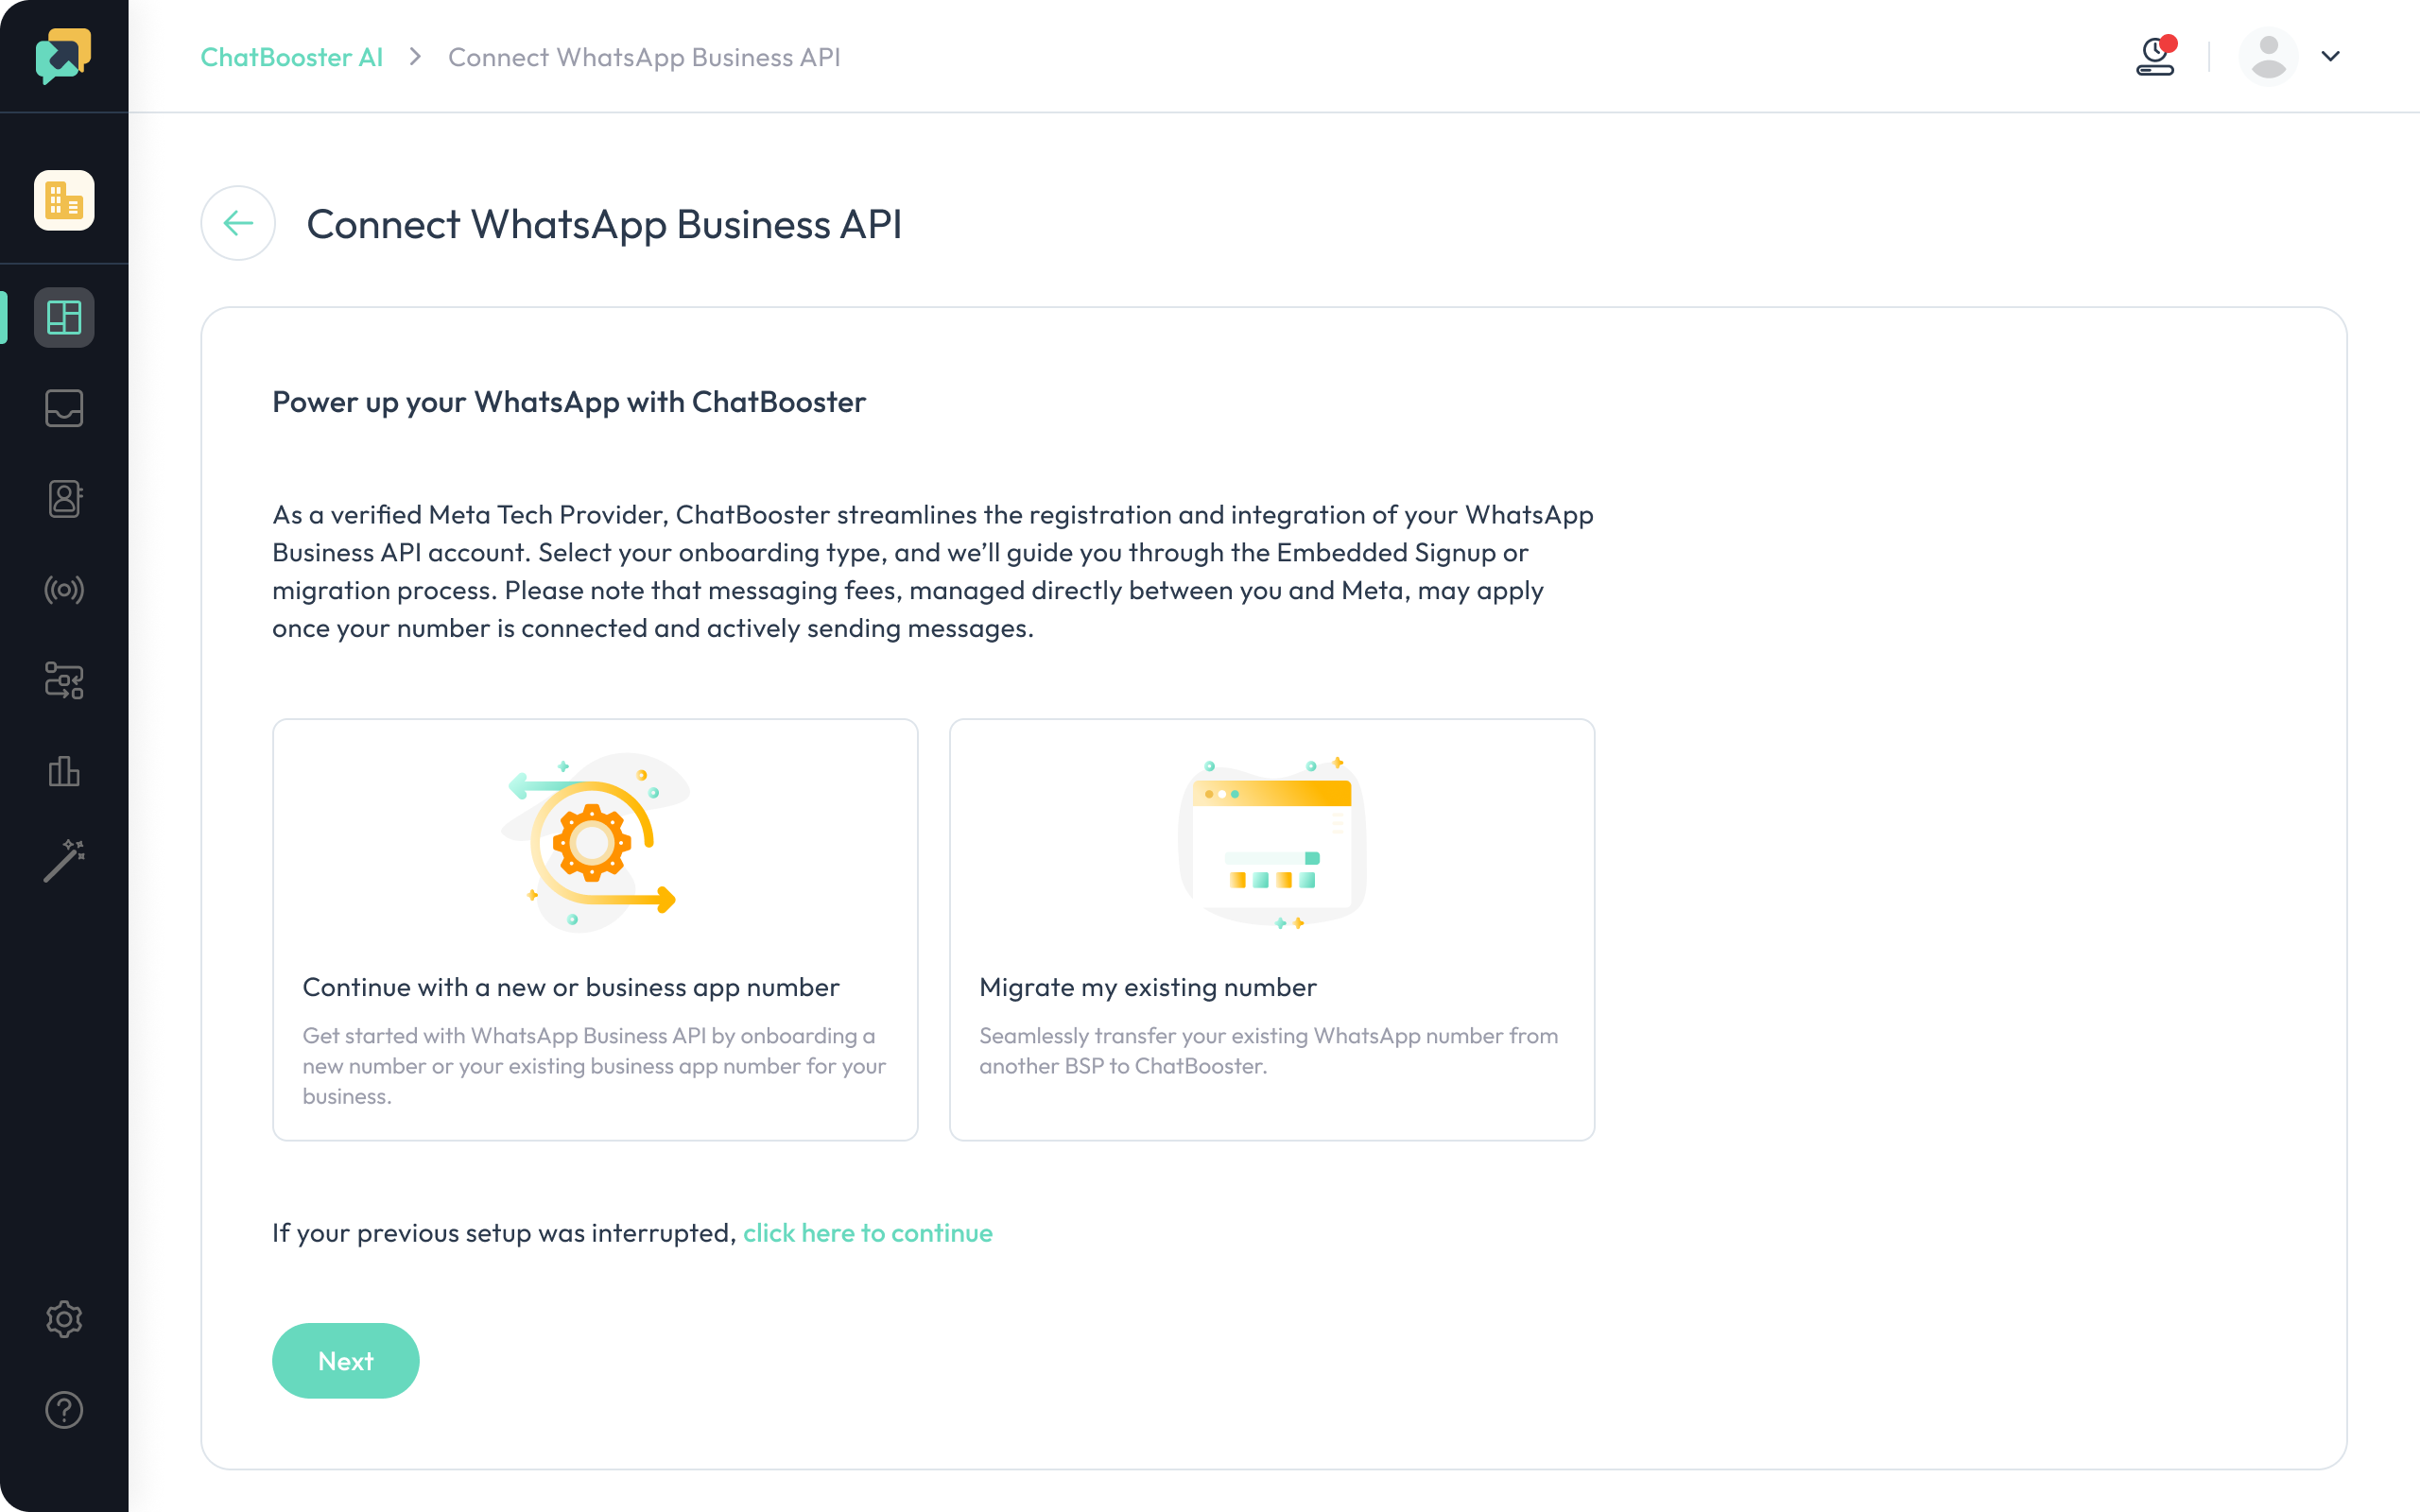2420x1512 pixels.
Task: Click the organization building icon
Action: [x=64, y=200]
